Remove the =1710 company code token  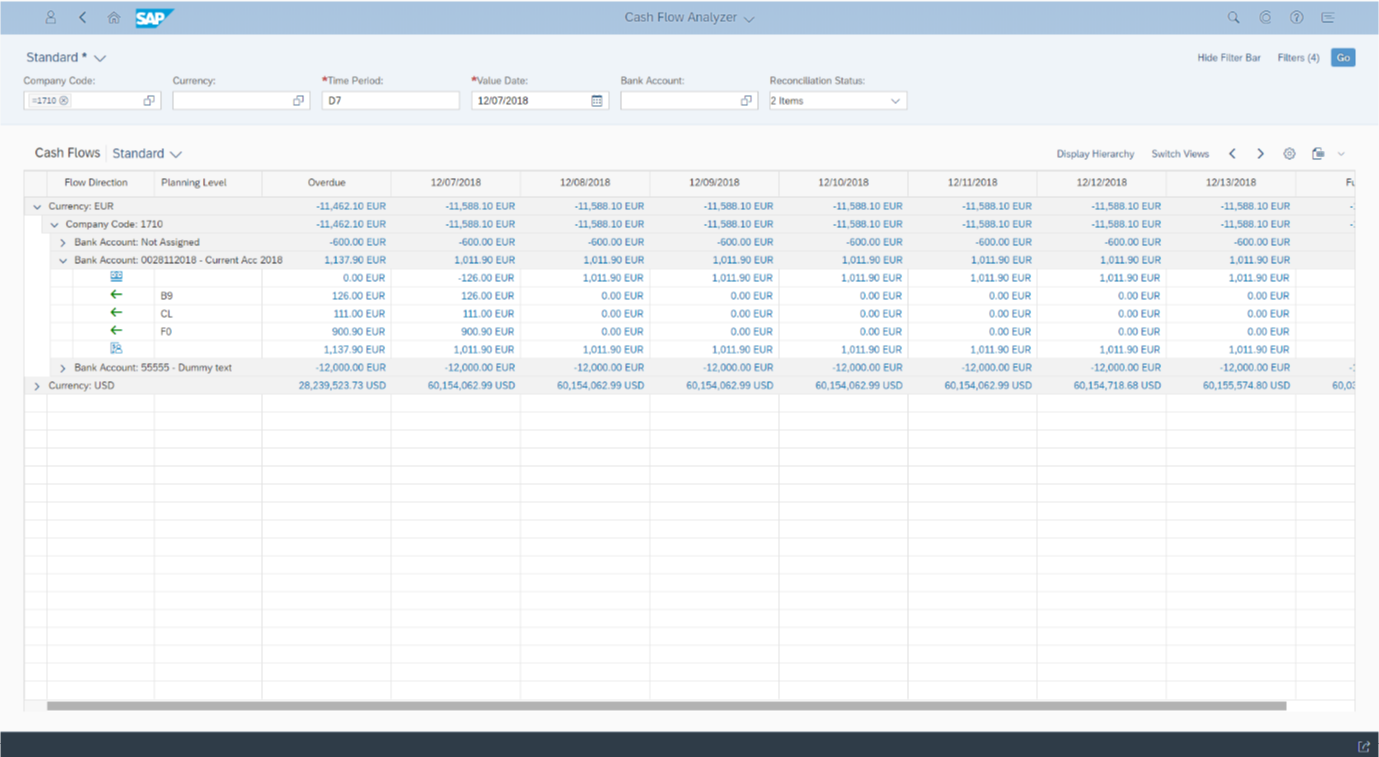64,101
